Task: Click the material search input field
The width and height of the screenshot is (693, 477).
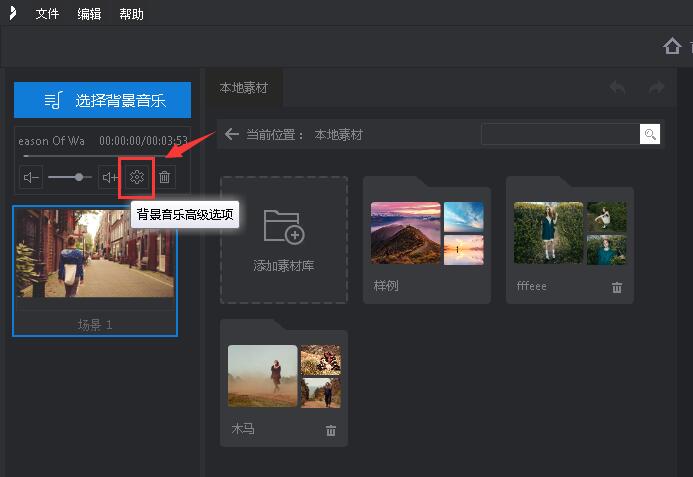Action: pos(560,134)
